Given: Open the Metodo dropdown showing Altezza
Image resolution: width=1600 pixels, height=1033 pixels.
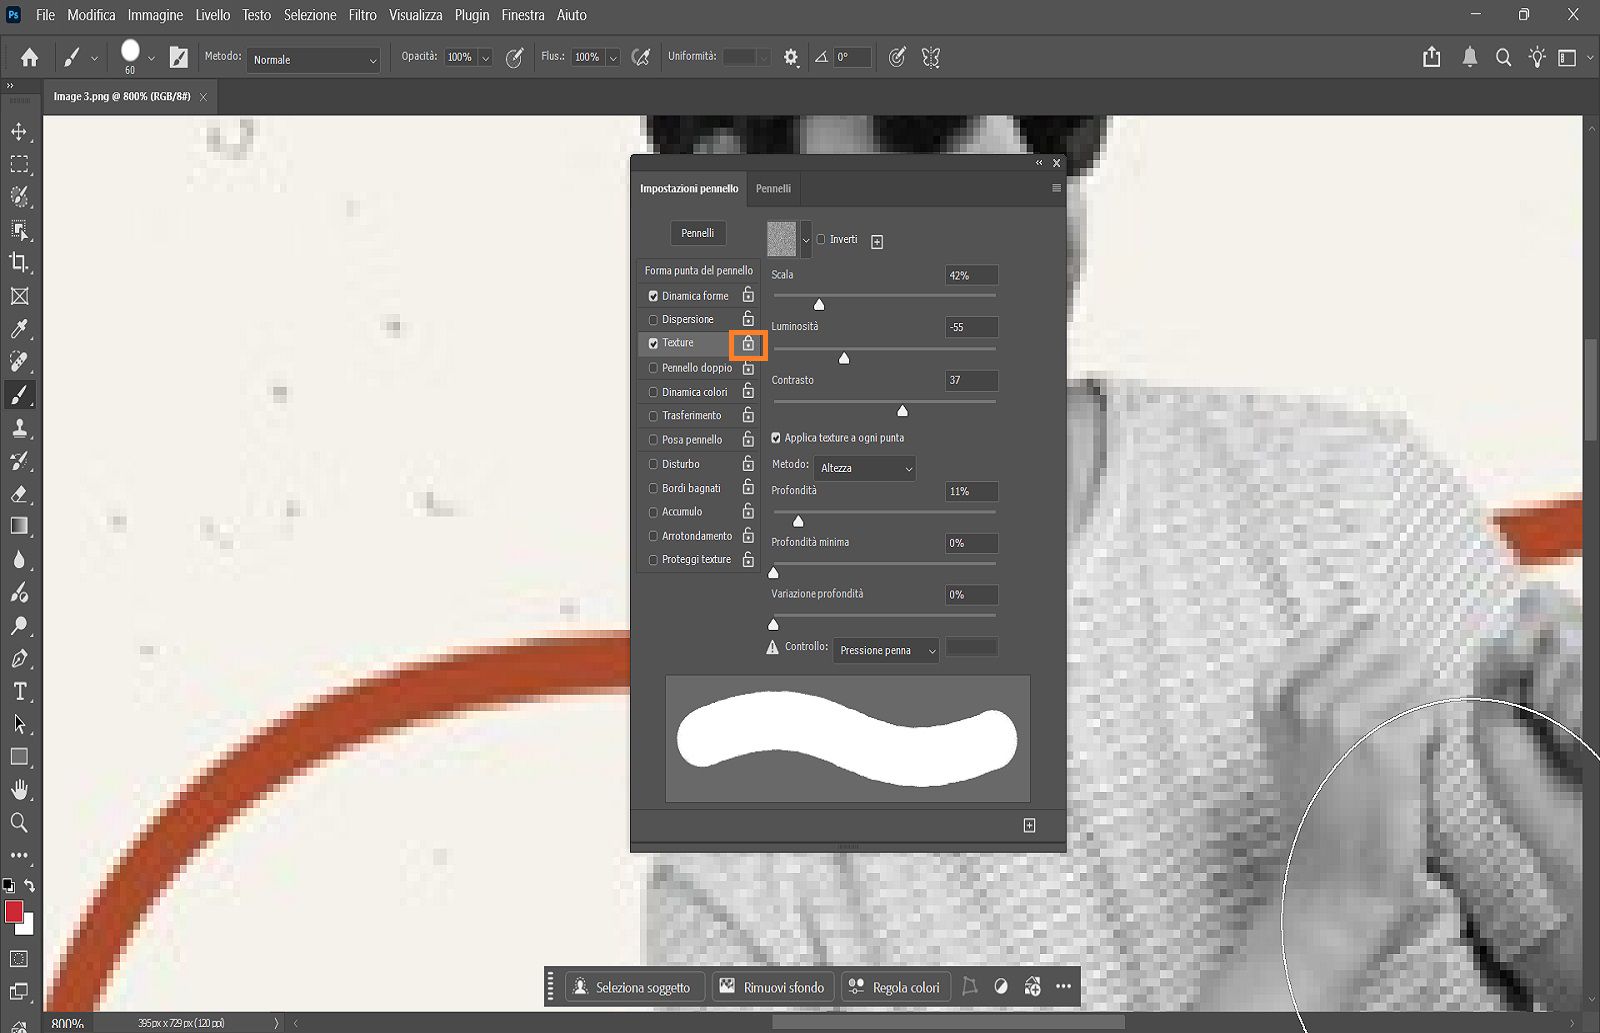Looking at the screenshot, I should pos(864,468).
